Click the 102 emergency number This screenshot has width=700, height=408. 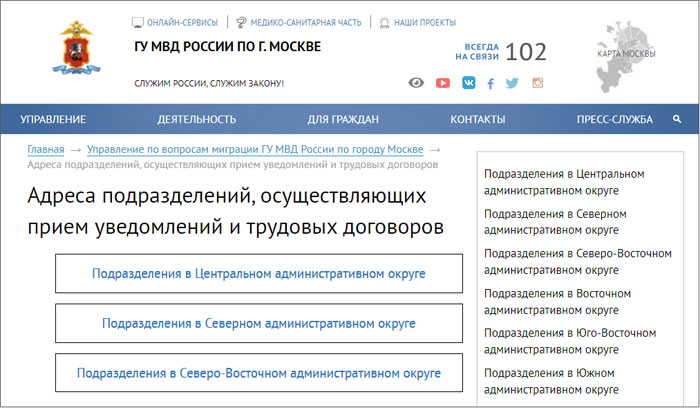[526, 52]
